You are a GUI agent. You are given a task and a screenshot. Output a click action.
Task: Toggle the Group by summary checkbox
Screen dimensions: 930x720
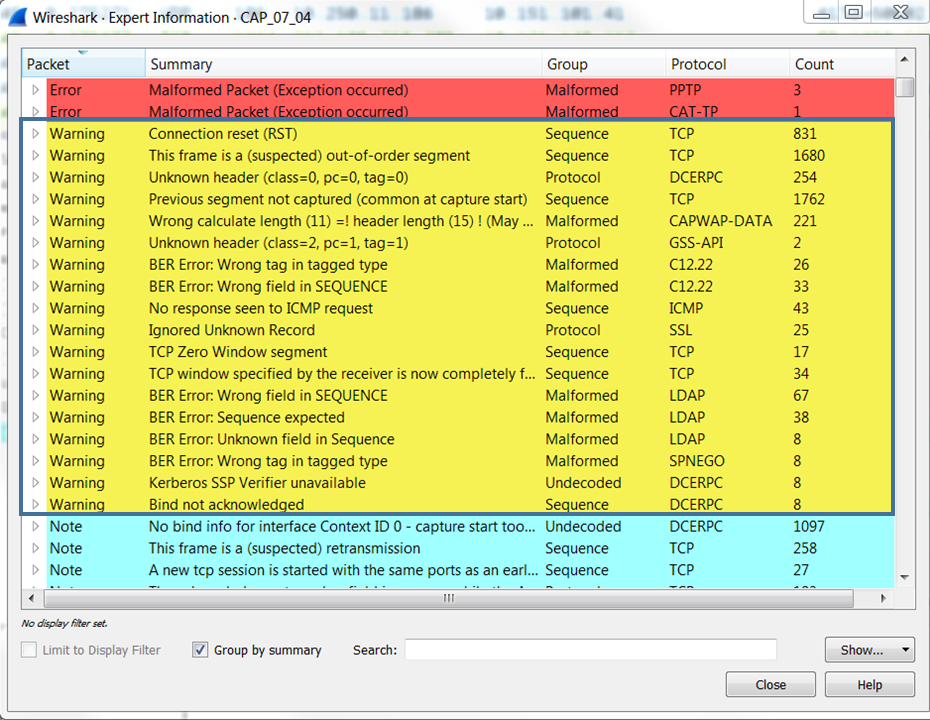coord(200,650)
